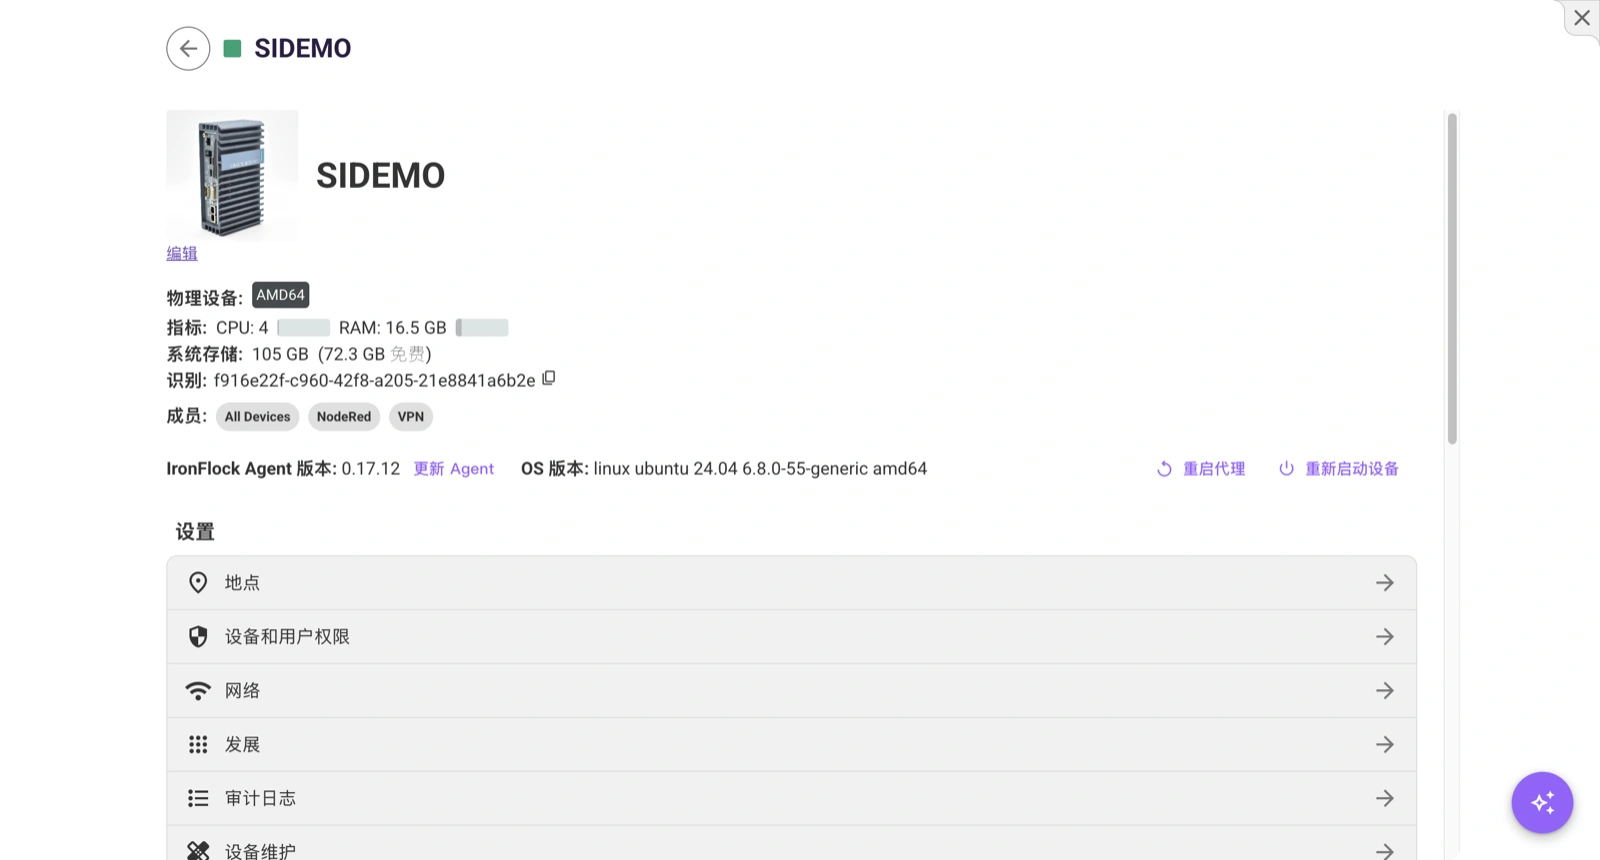Click the 编辑 link under device image
This screenshot has width=1600, height=860.
(x=182, y=253)
